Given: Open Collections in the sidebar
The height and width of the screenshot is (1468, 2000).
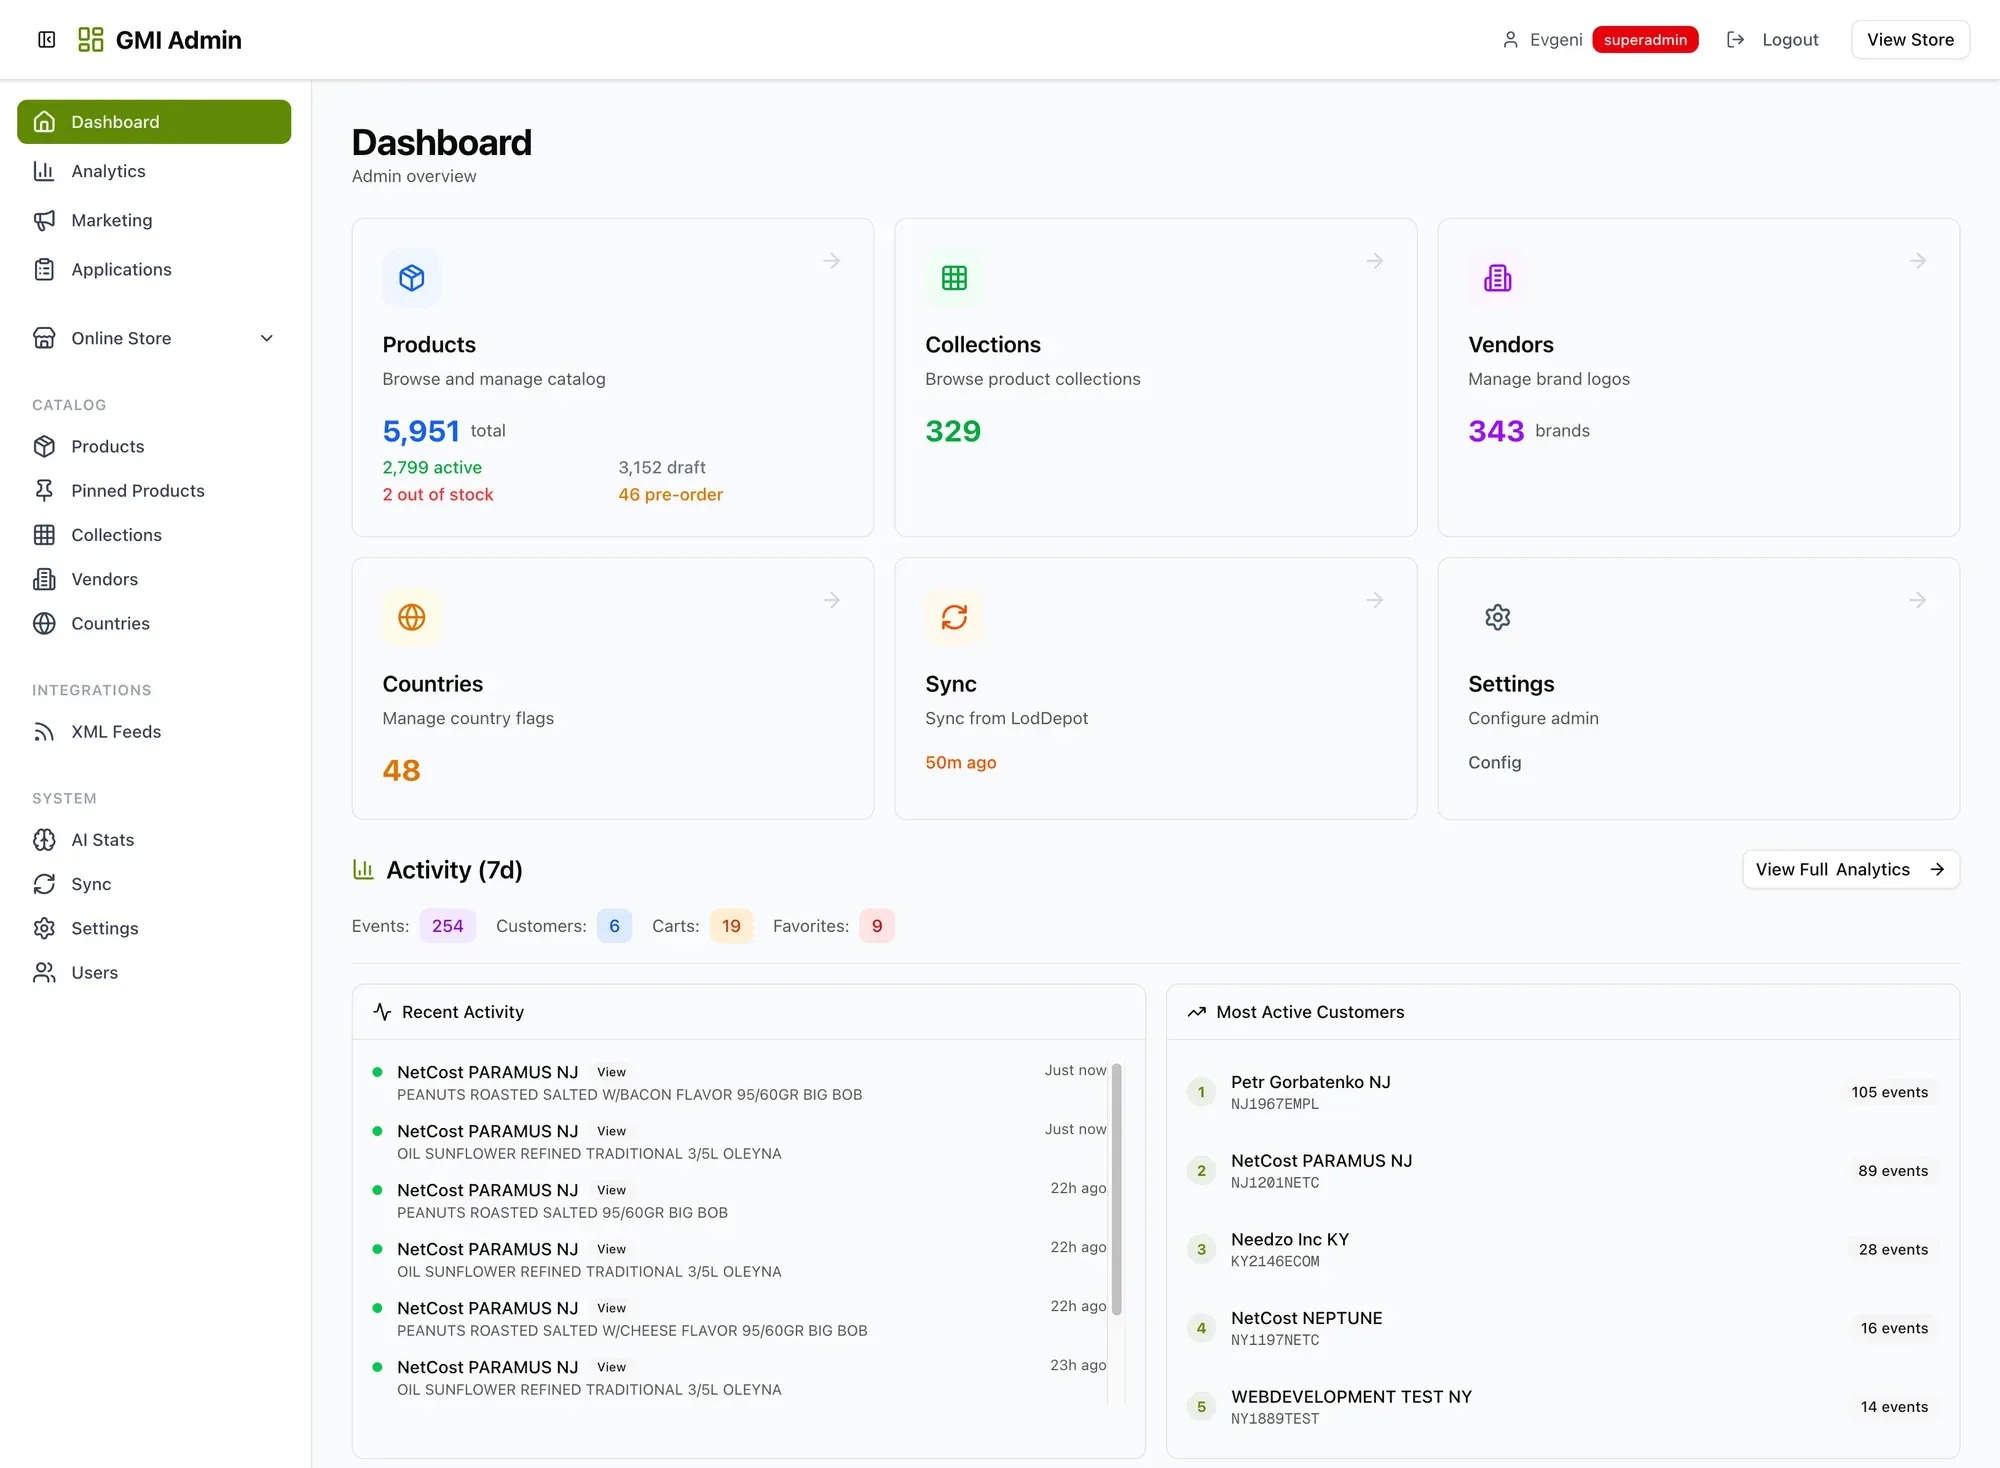Looking at the screenshot, I should point(154,535).
